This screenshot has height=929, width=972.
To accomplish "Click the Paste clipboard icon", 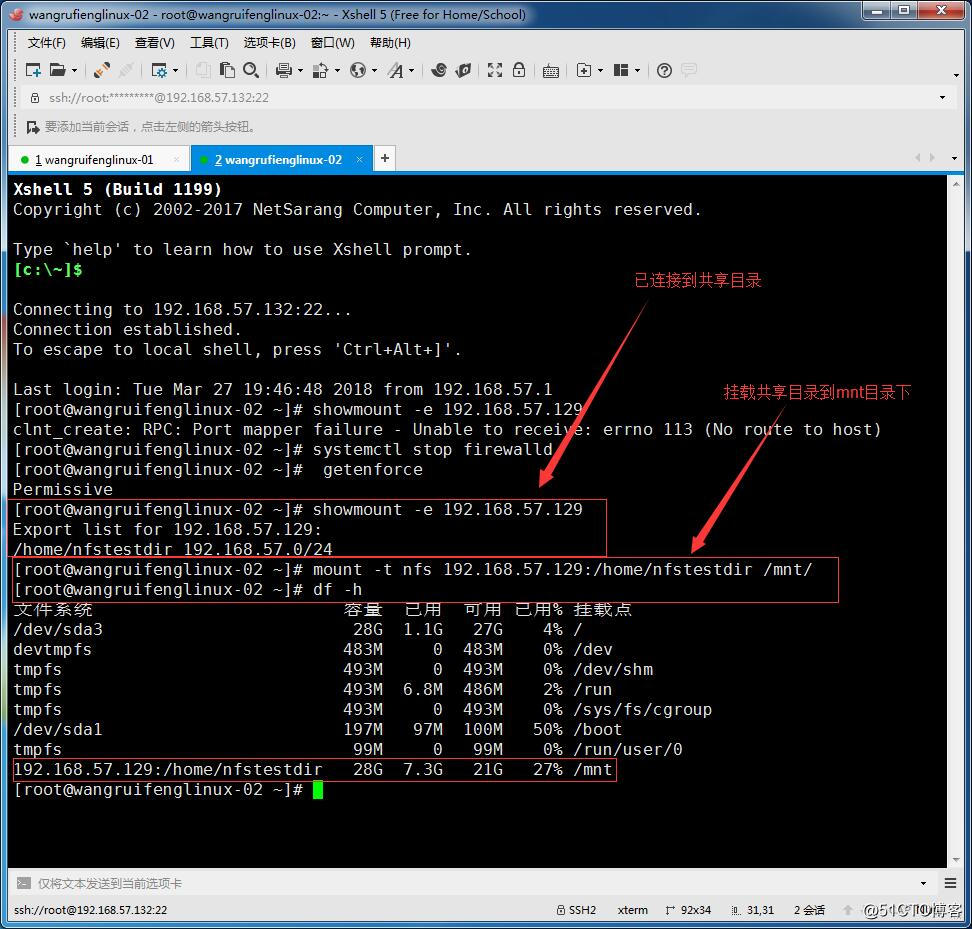I will point(227,70).
